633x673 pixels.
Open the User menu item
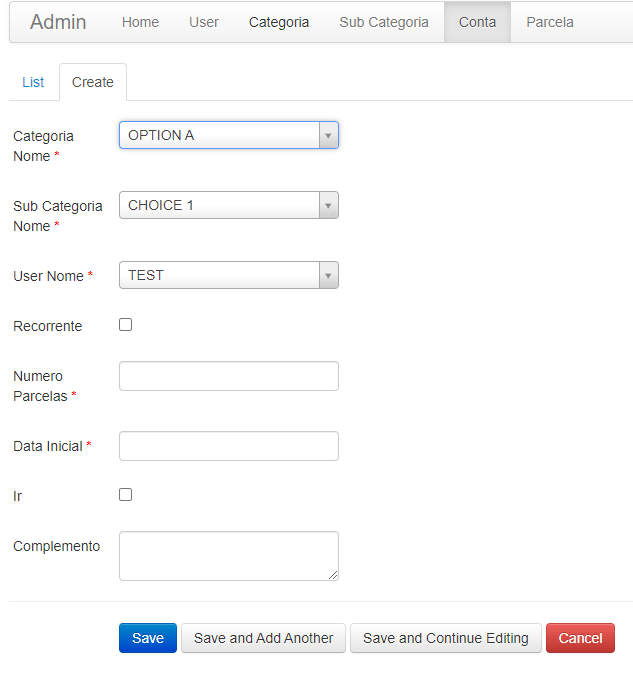coord(204,22)
